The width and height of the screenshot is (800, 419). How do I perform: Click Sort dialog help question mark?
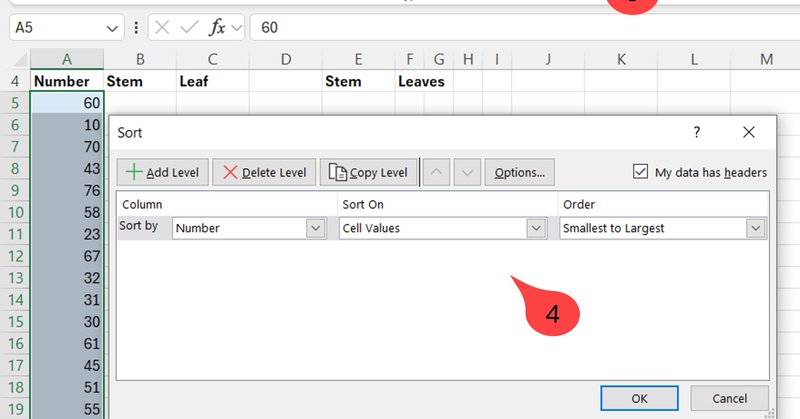[696, 133]
